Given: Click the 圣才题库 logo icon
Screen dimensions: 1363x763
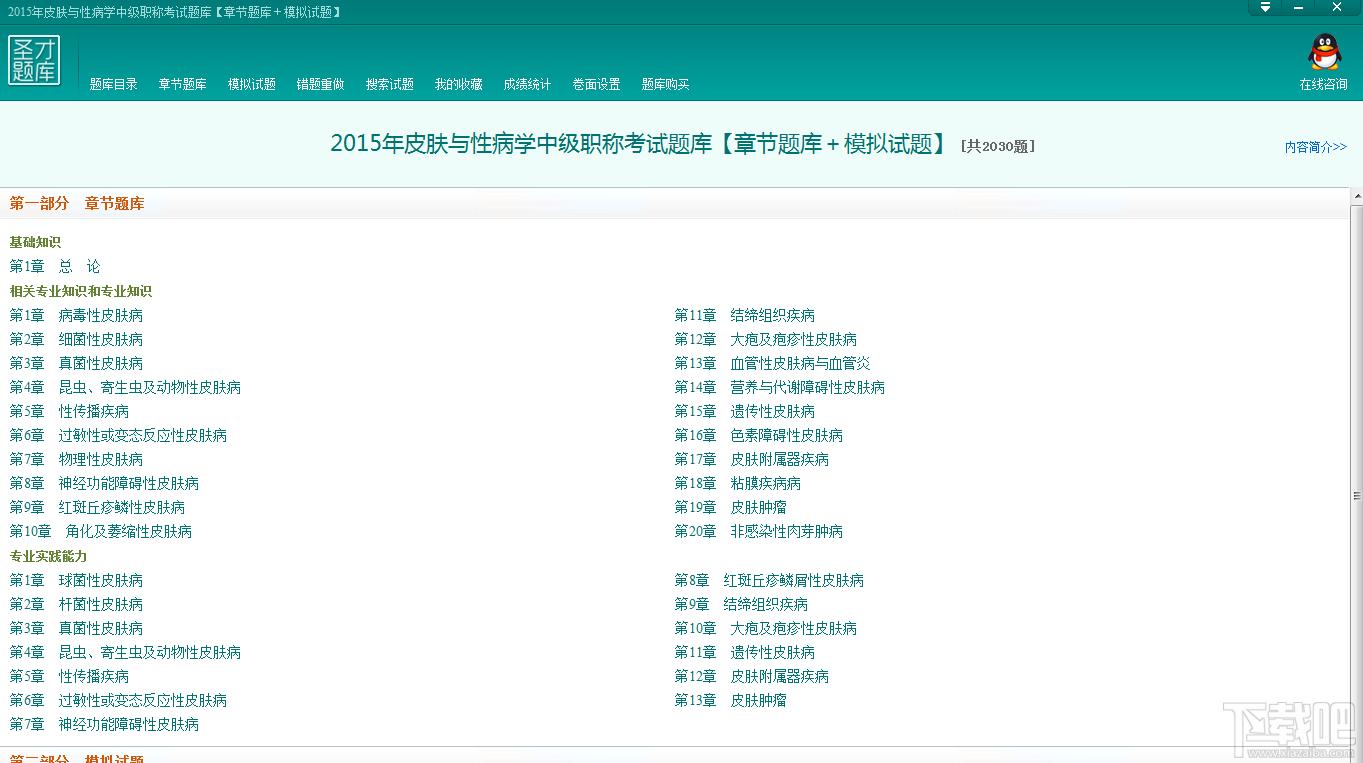Looking at the screenshot, I should point(34,60).
